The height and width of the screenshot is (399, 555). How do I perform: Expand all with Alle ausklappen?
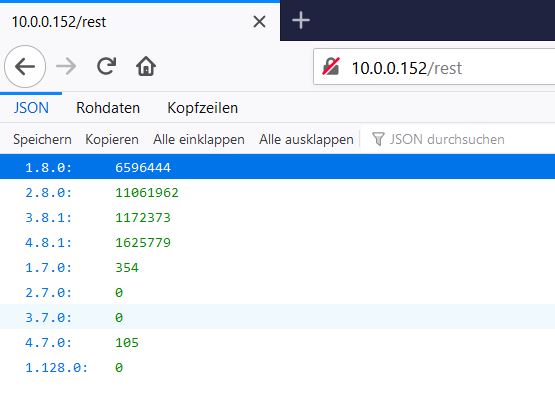pos(306,139)
